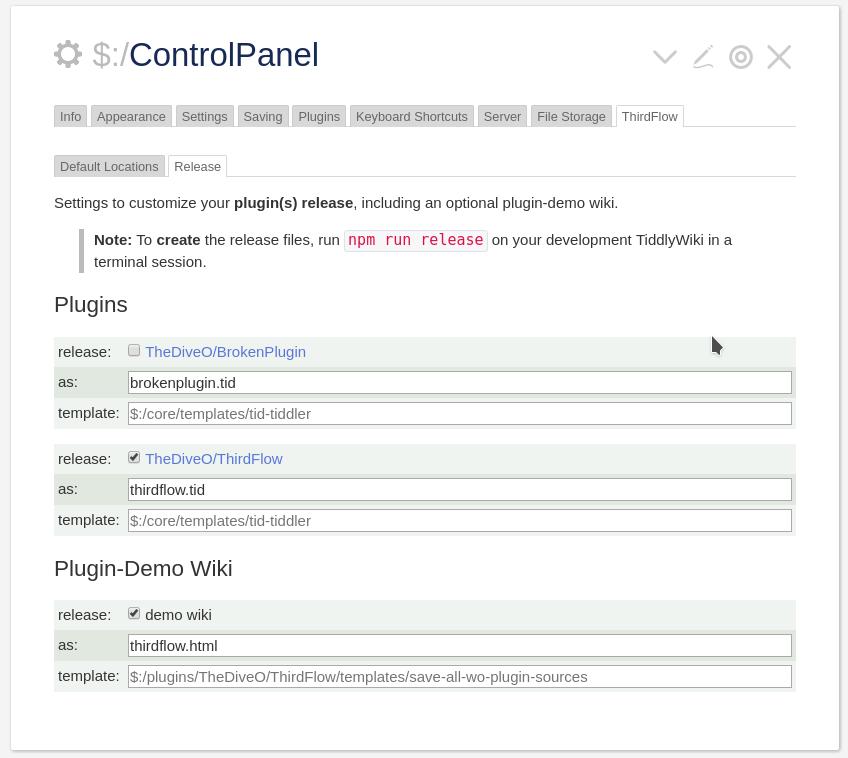Image resolution: width=848 pixels, height=758 pixels.
Task: Open the Appearance tab
Action: click(131, 116)
